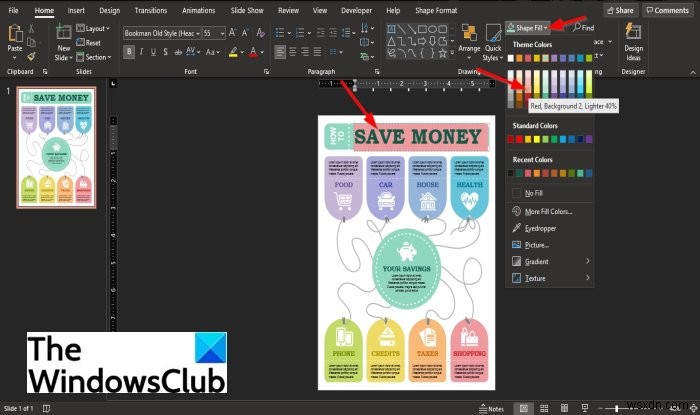Select the right arrow shape in gallery

pyautogui.click(x=421, y=42)
